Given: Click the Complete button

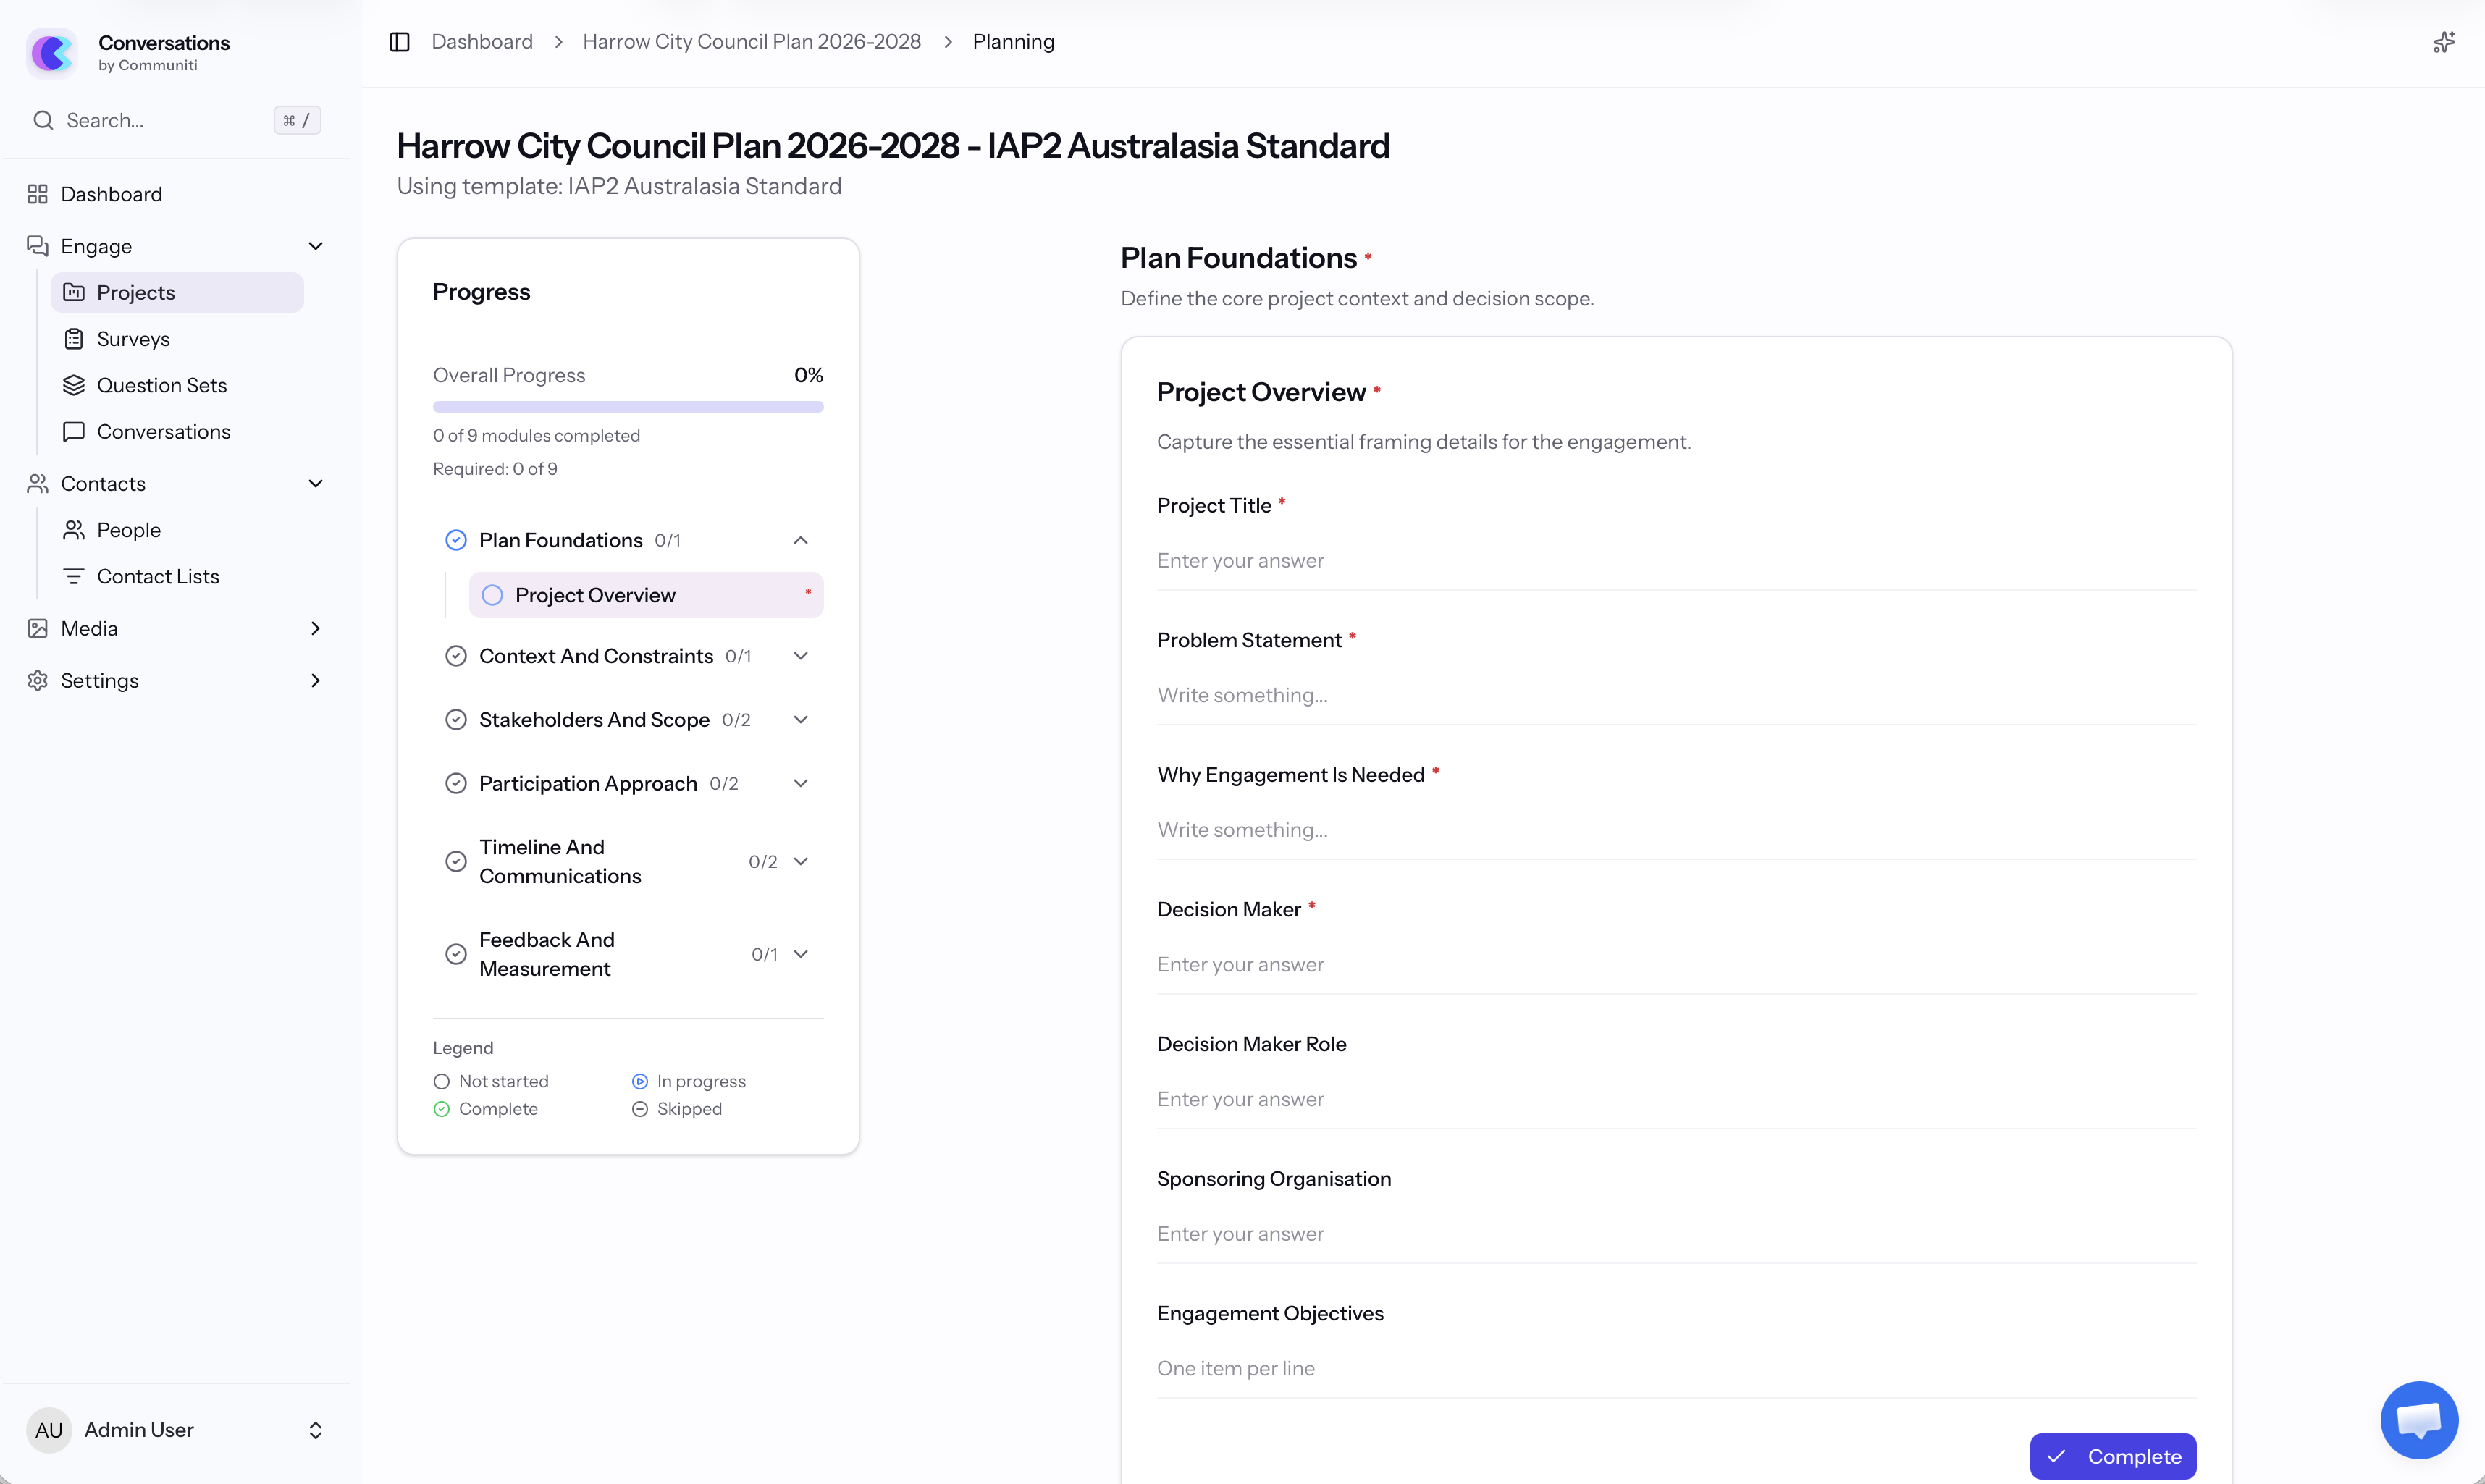Looking at the screenshot, I should (x=2112, y=1456).
